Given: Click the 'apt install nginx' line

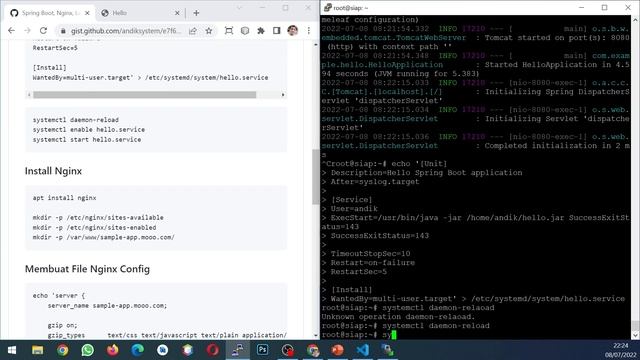Looking at the screenshot, I should pos(64,198).
